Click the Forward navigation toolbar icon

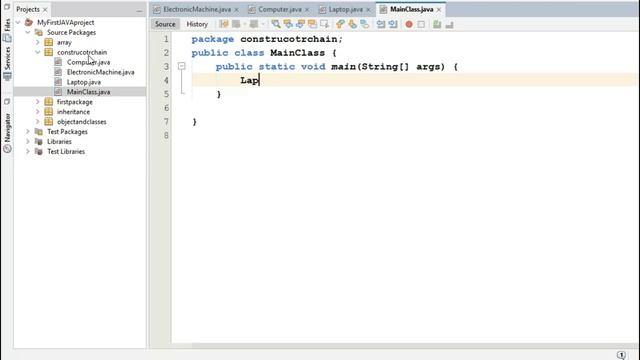click(253, 24)
